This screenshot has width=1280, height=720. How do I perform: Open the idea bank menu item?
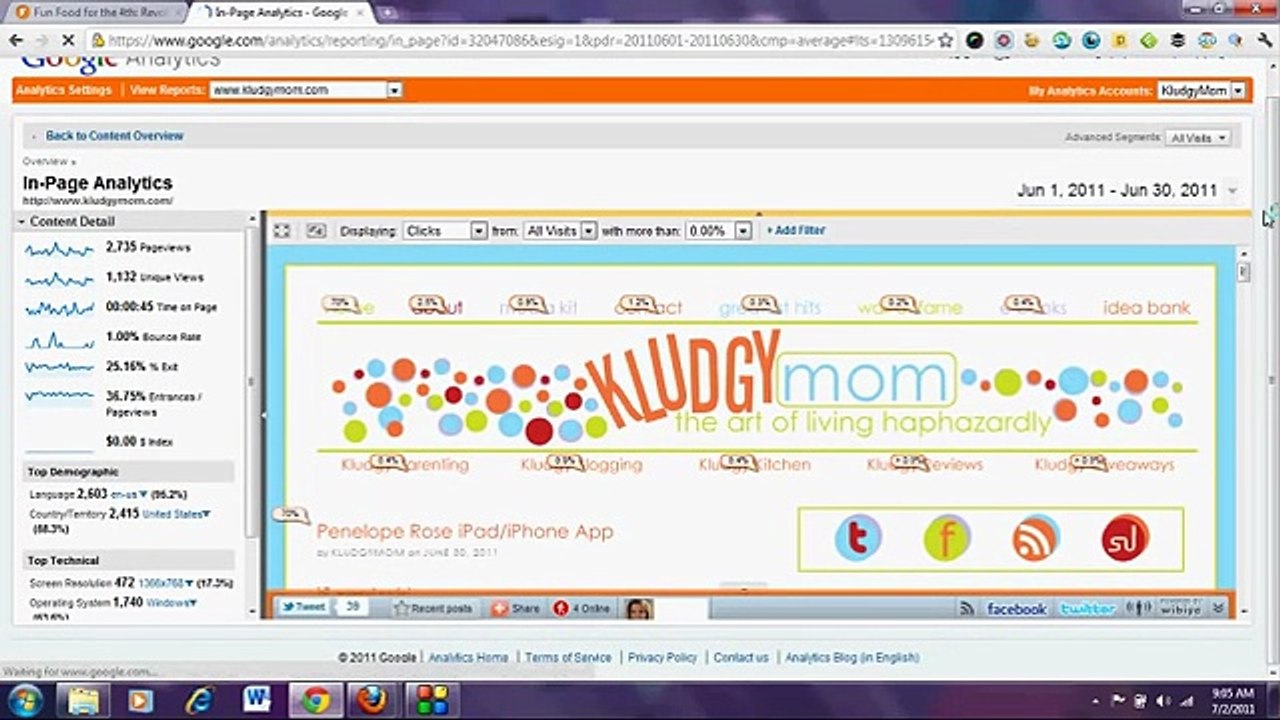pos(1147,307)
